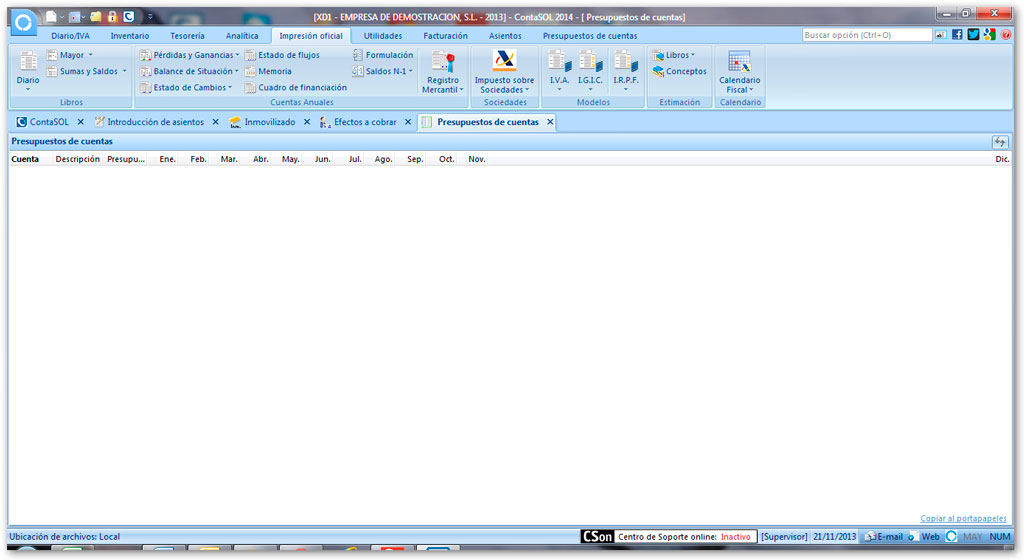
Task: Click the Facebook icon in top bar
Action: (957, 35)
